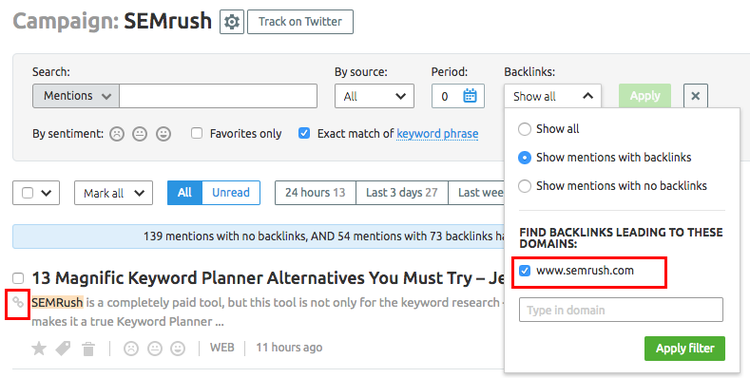Click the green Apply filter button
Image resolution: width=750 pixels, height=378 pixels.
coord(684,348)
